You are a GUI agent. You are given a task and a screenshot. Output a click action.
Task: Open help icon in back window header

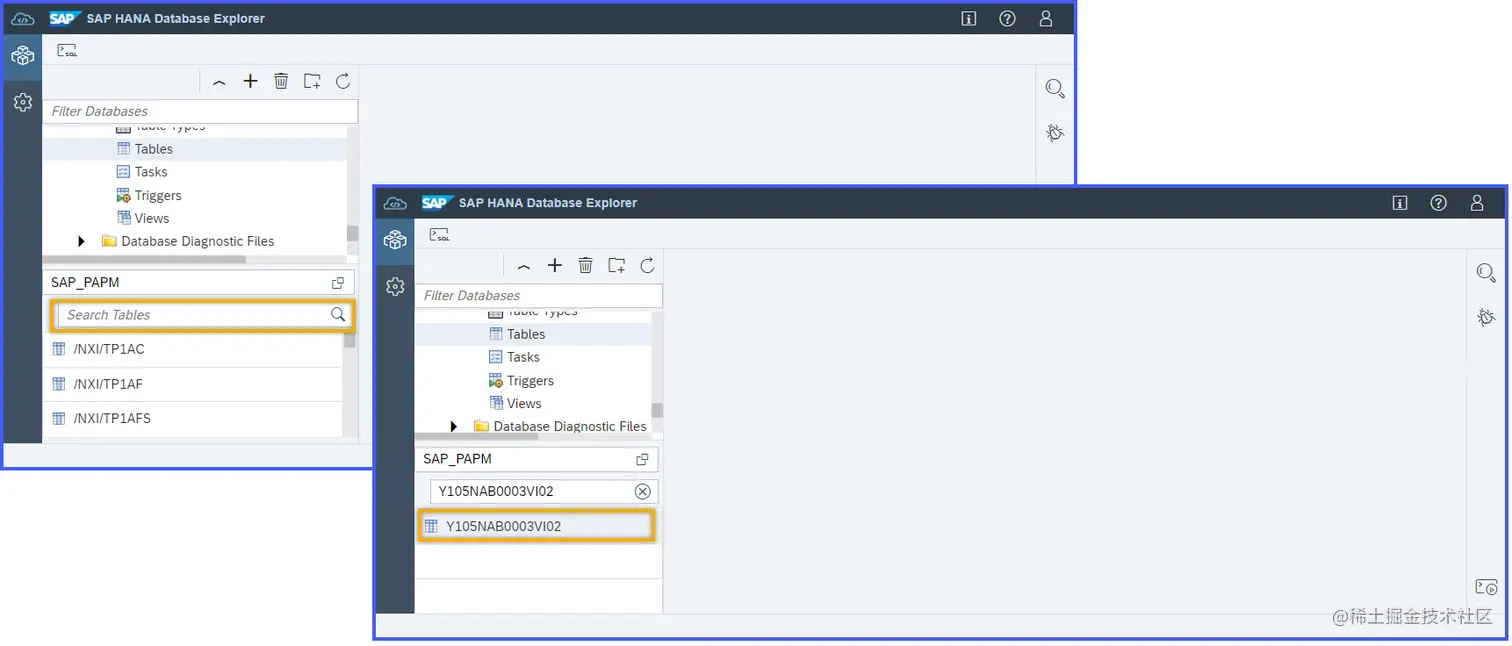1007,18
